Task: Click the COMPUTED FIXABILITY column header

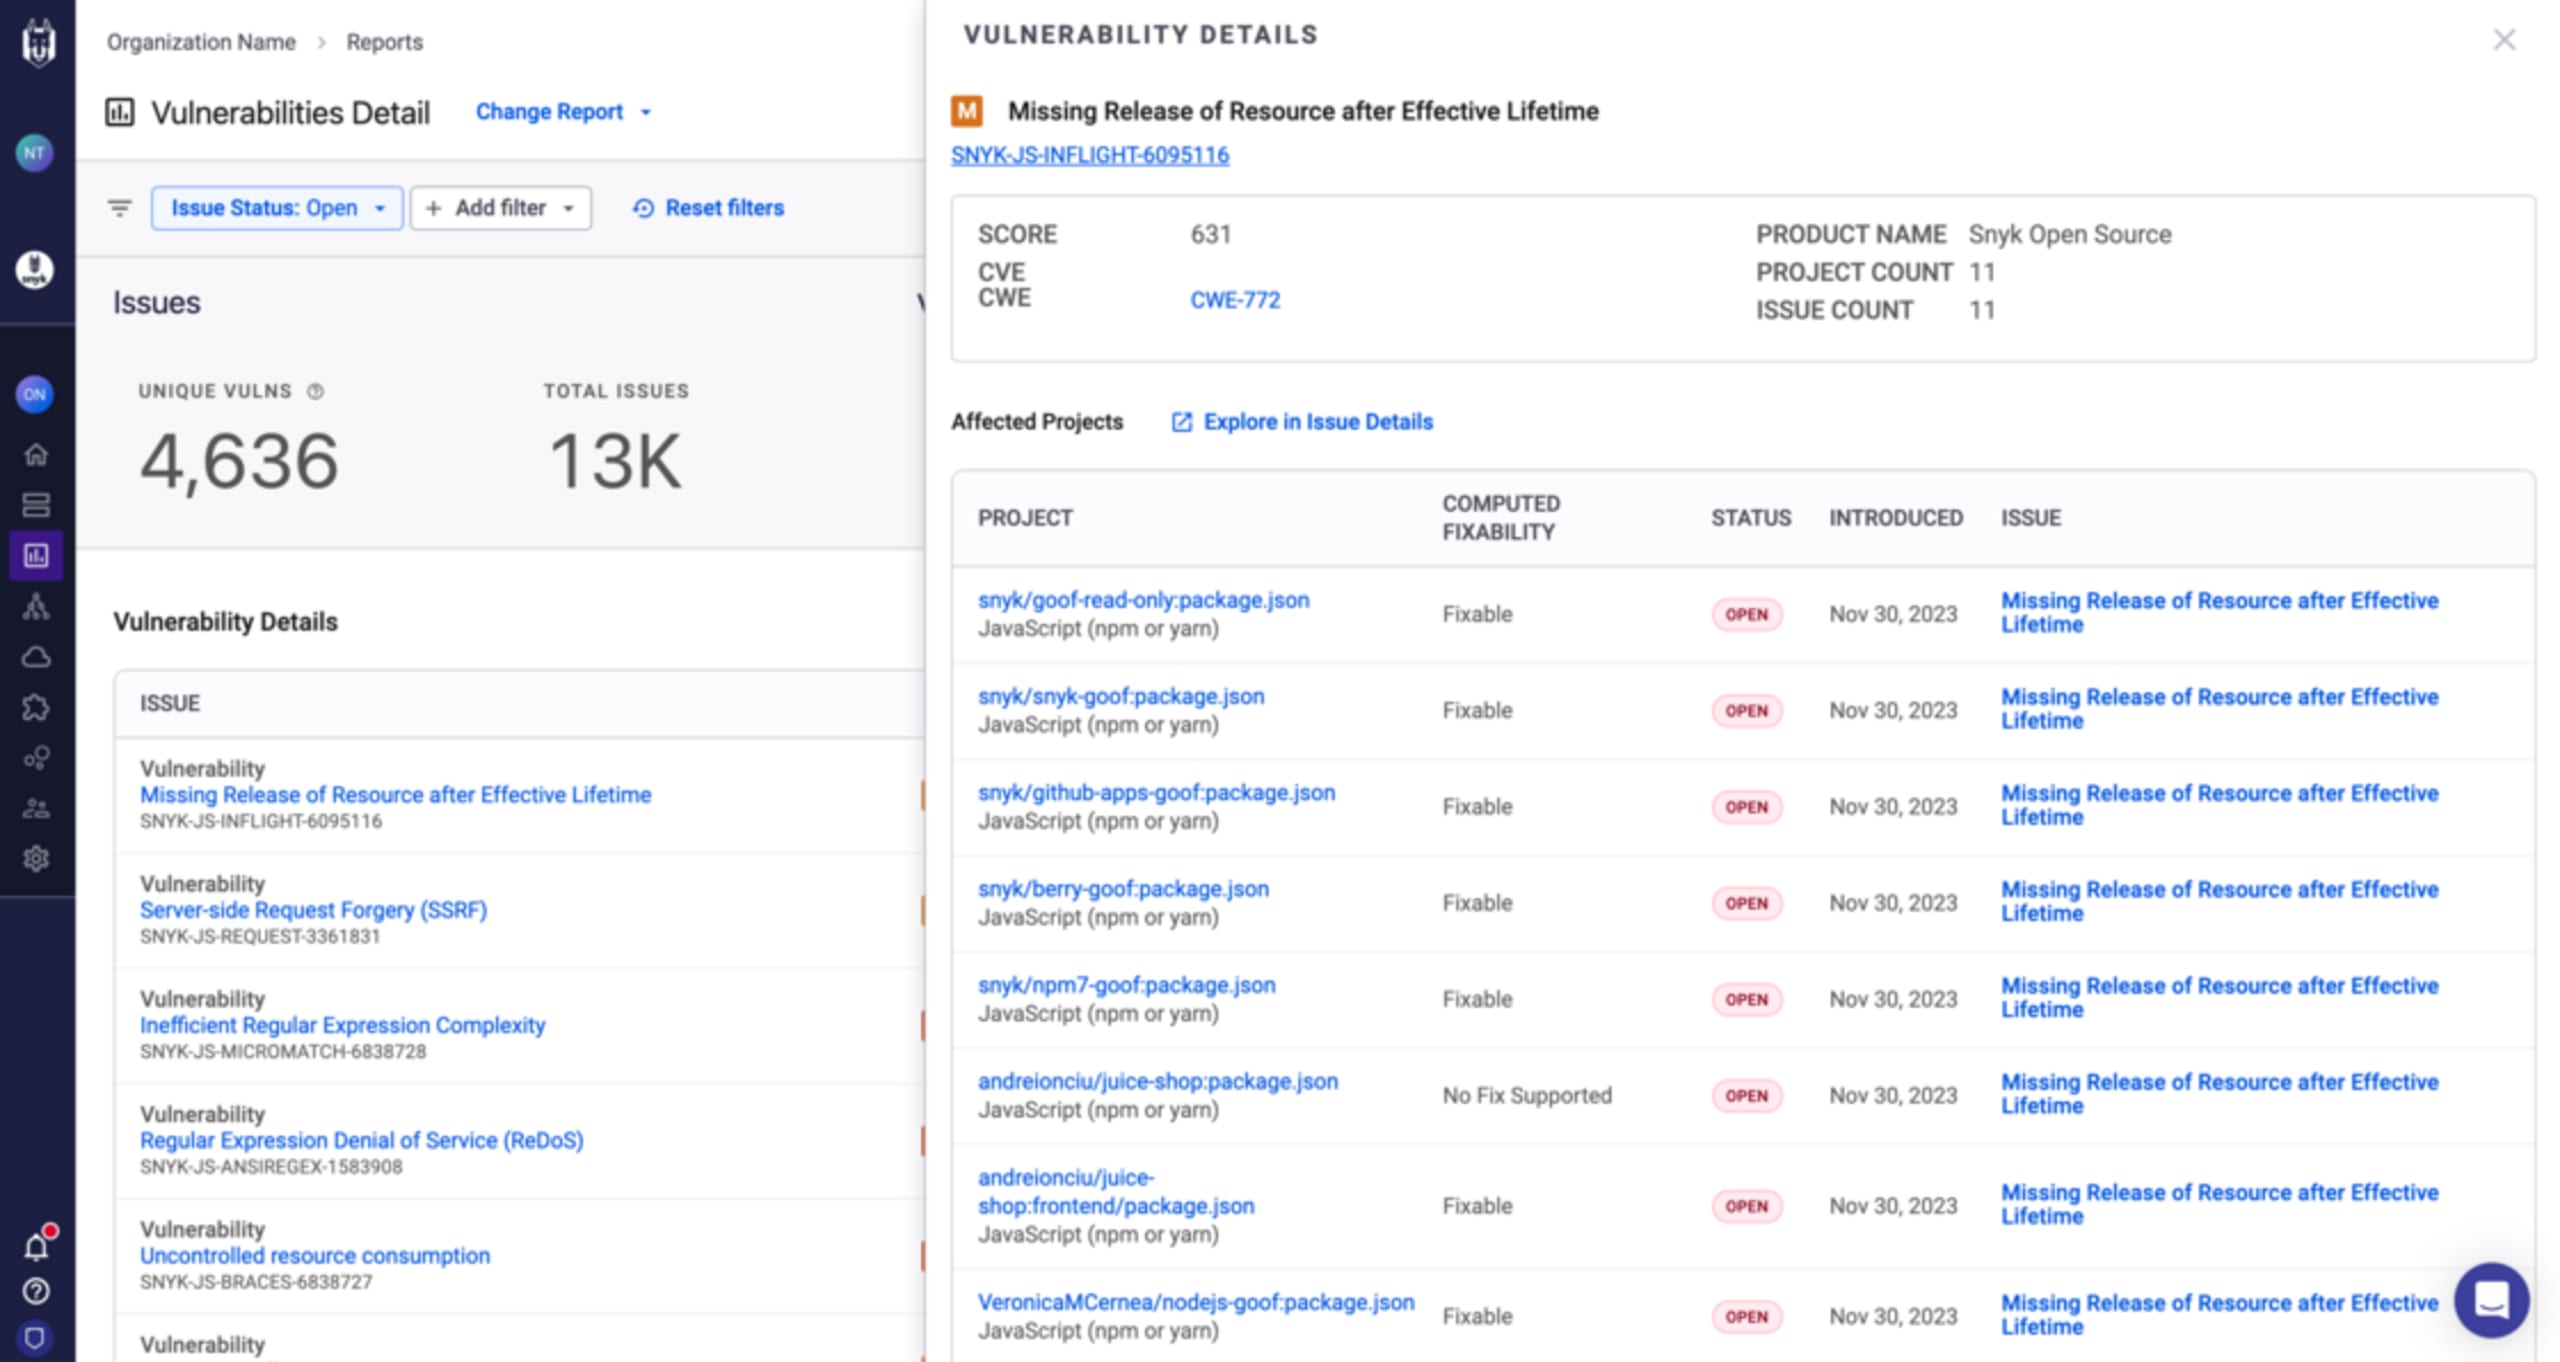Action: tap(1500, 518)
